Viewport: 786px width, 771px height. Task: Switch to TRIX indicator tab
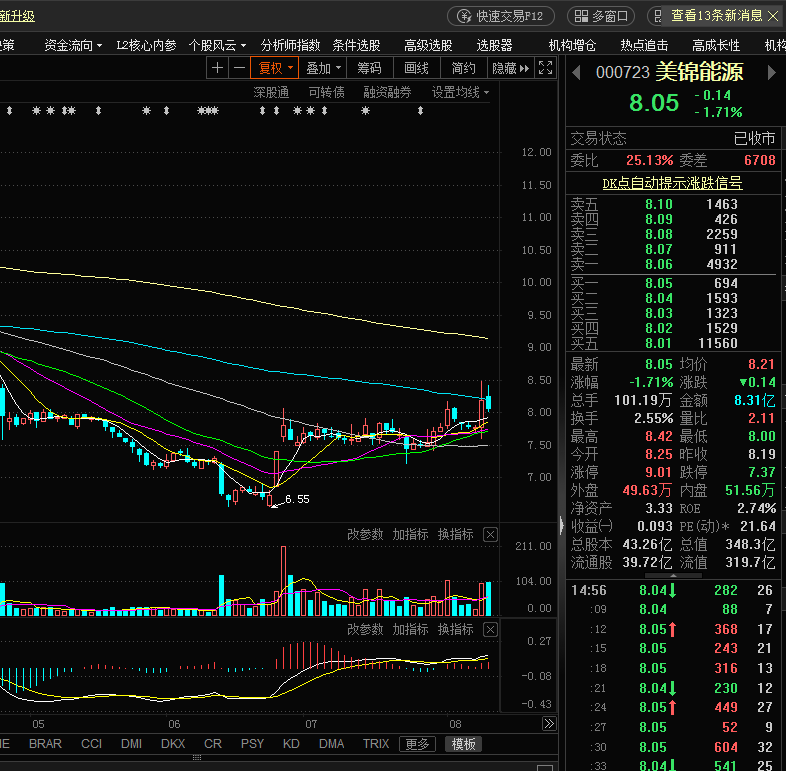(x=376, y=744)
